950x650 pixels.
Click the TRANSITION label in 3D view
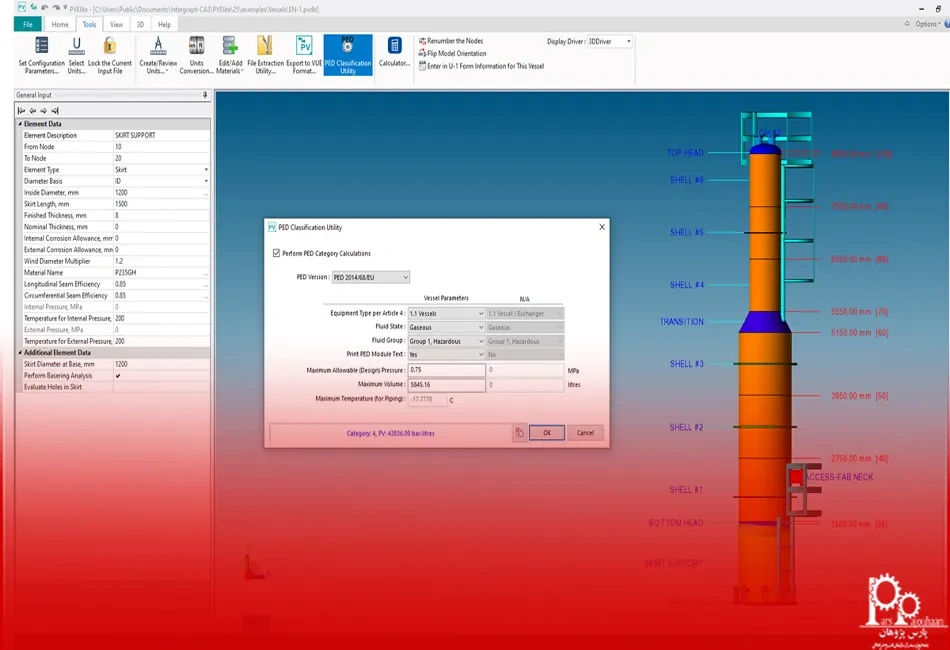click(x=682, y=322)
